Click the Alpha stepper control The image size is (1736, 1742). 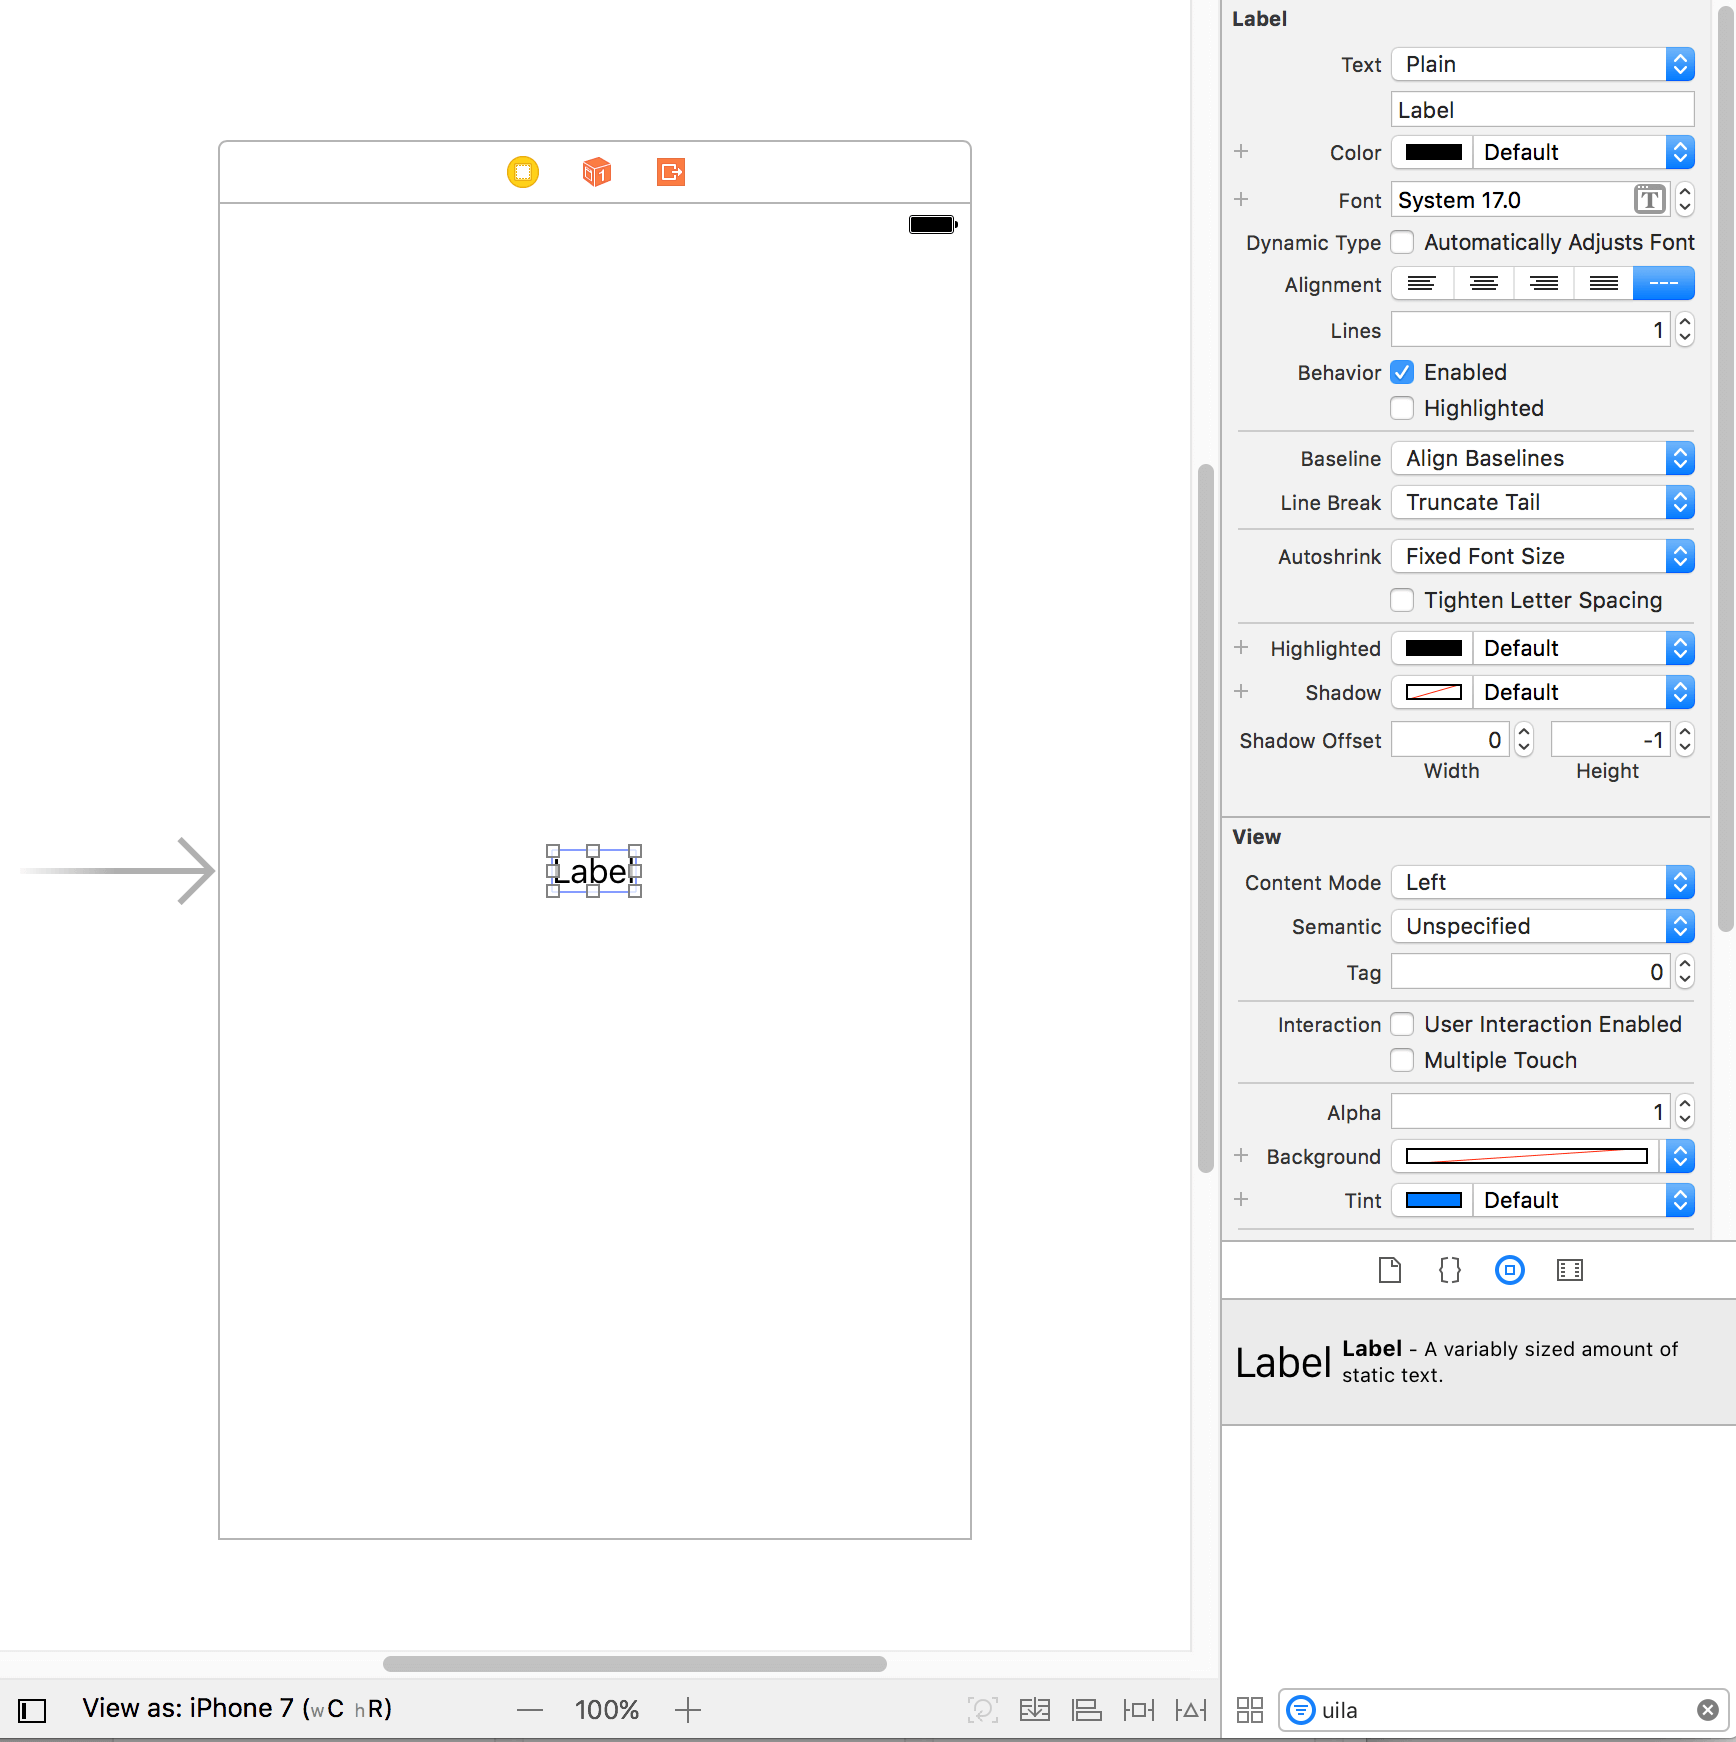(1685, 1111)
